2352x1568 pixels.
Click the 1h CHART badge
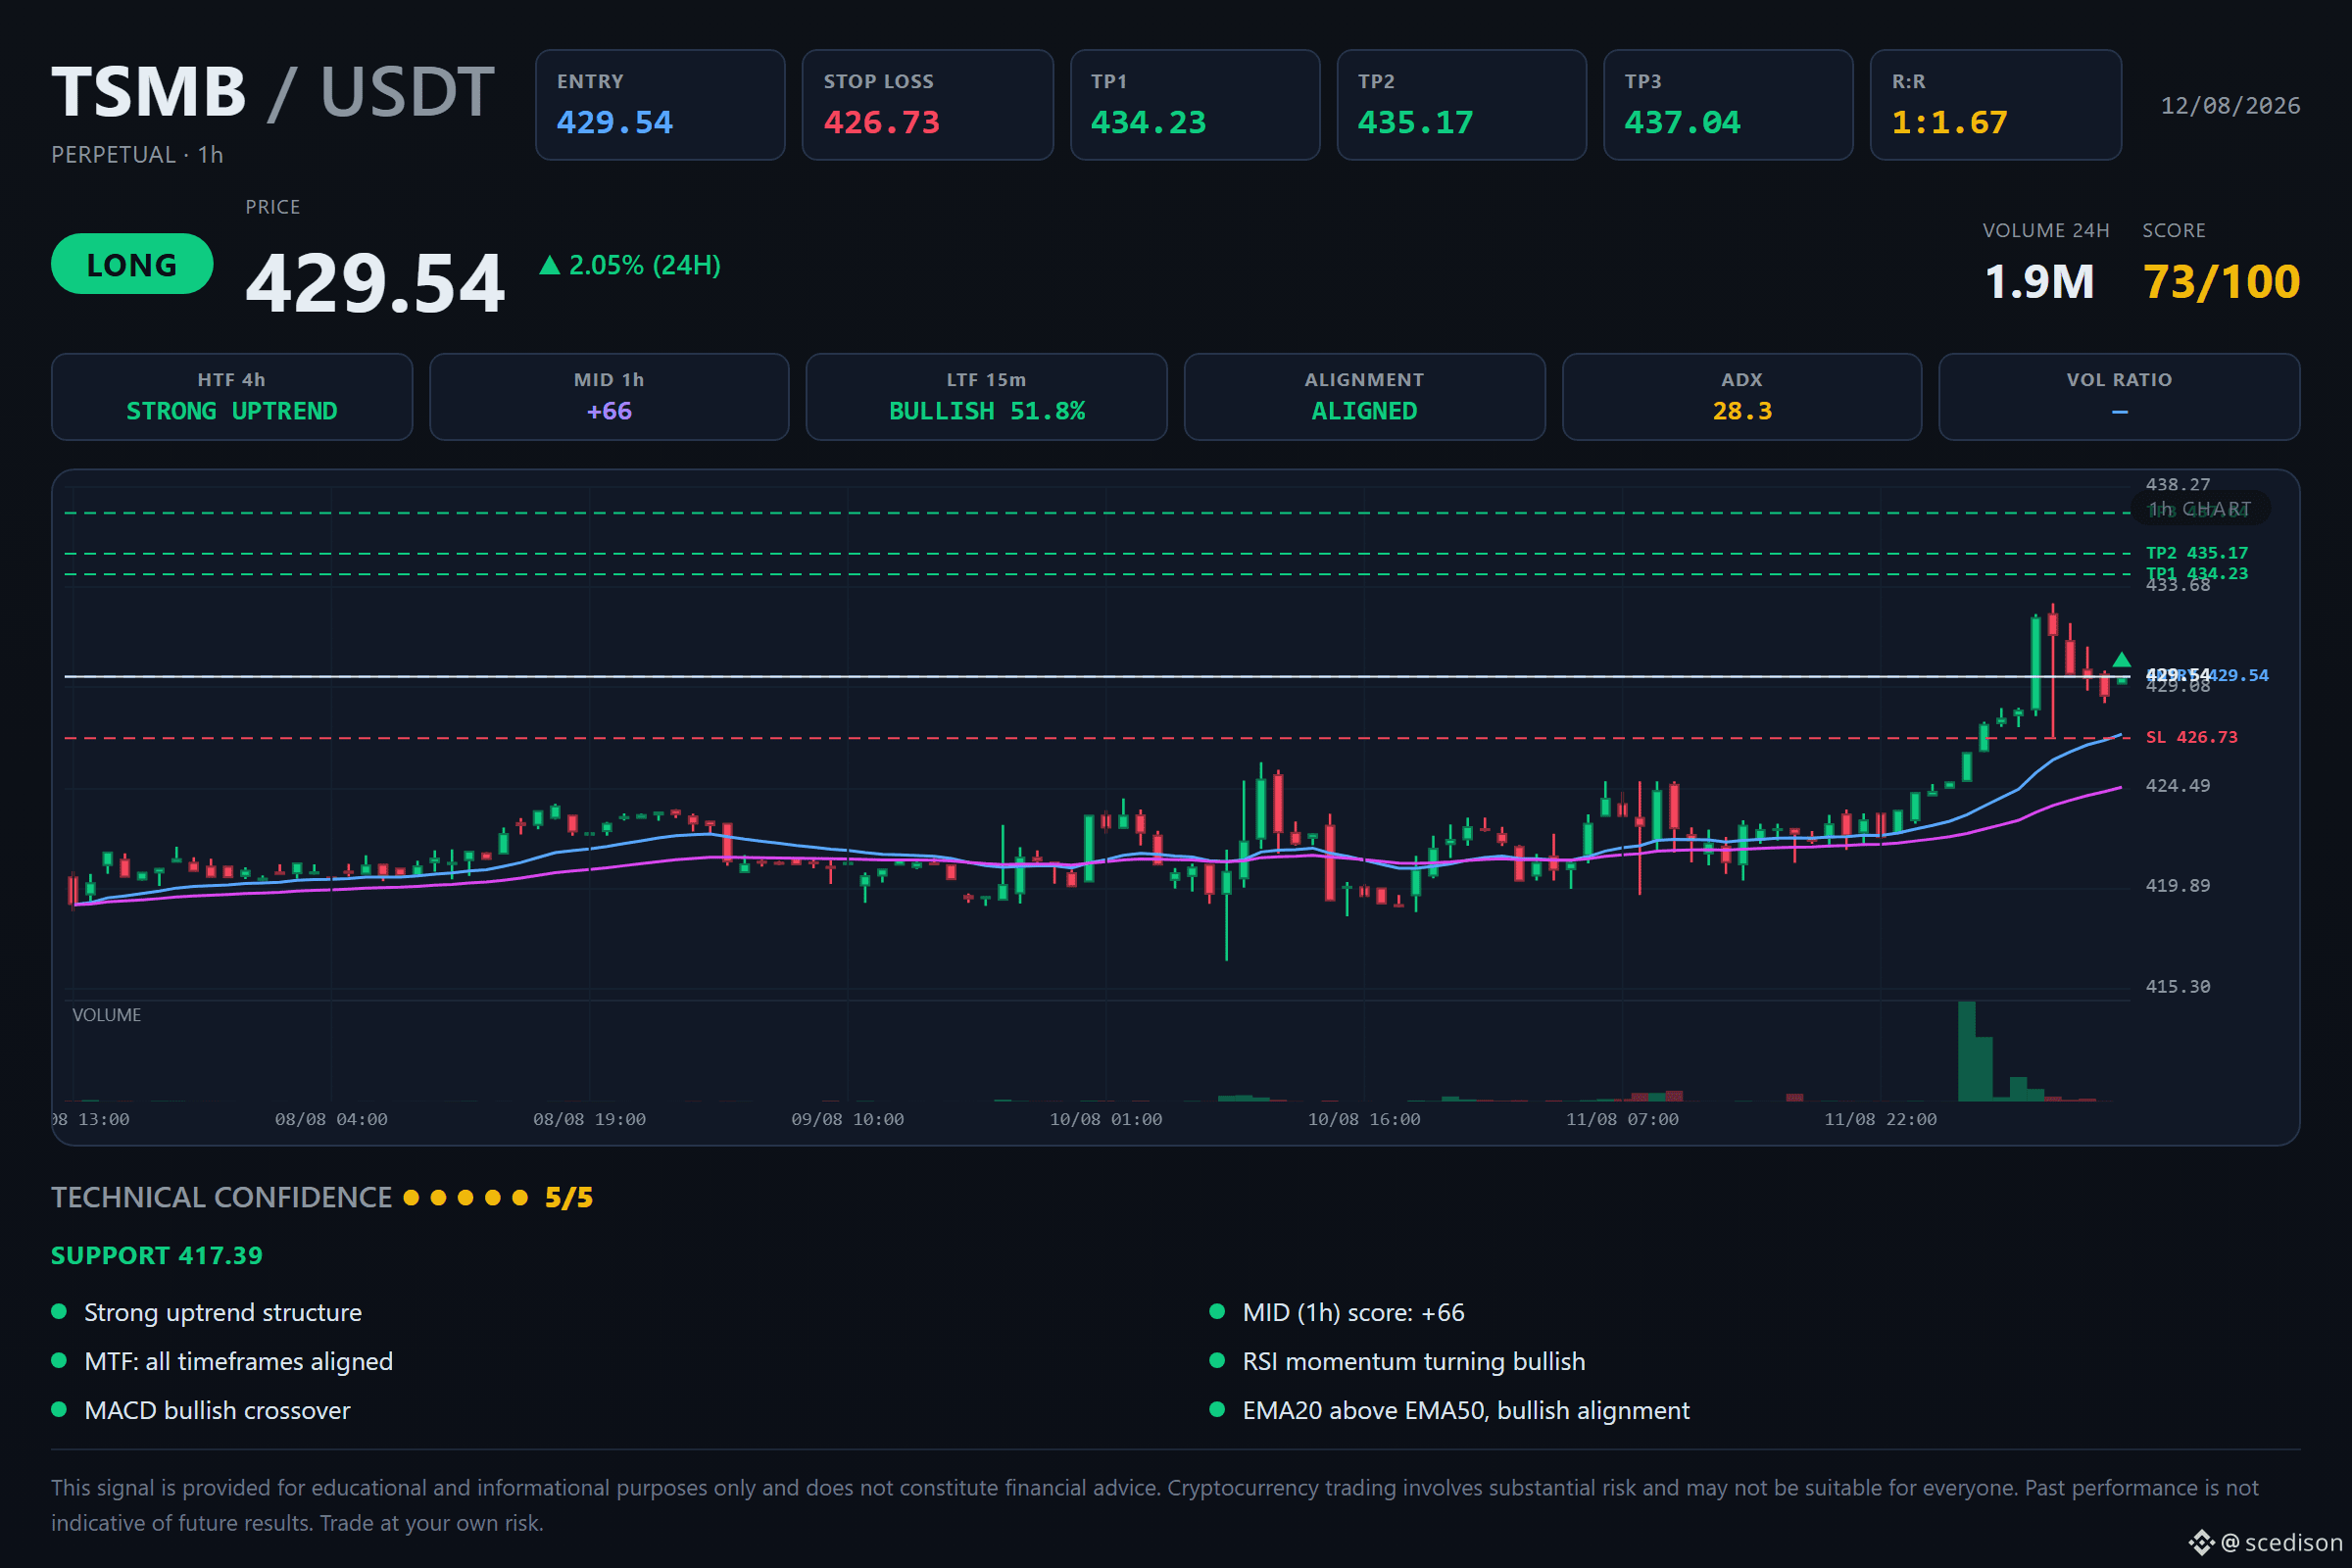tap(2200, 509)
